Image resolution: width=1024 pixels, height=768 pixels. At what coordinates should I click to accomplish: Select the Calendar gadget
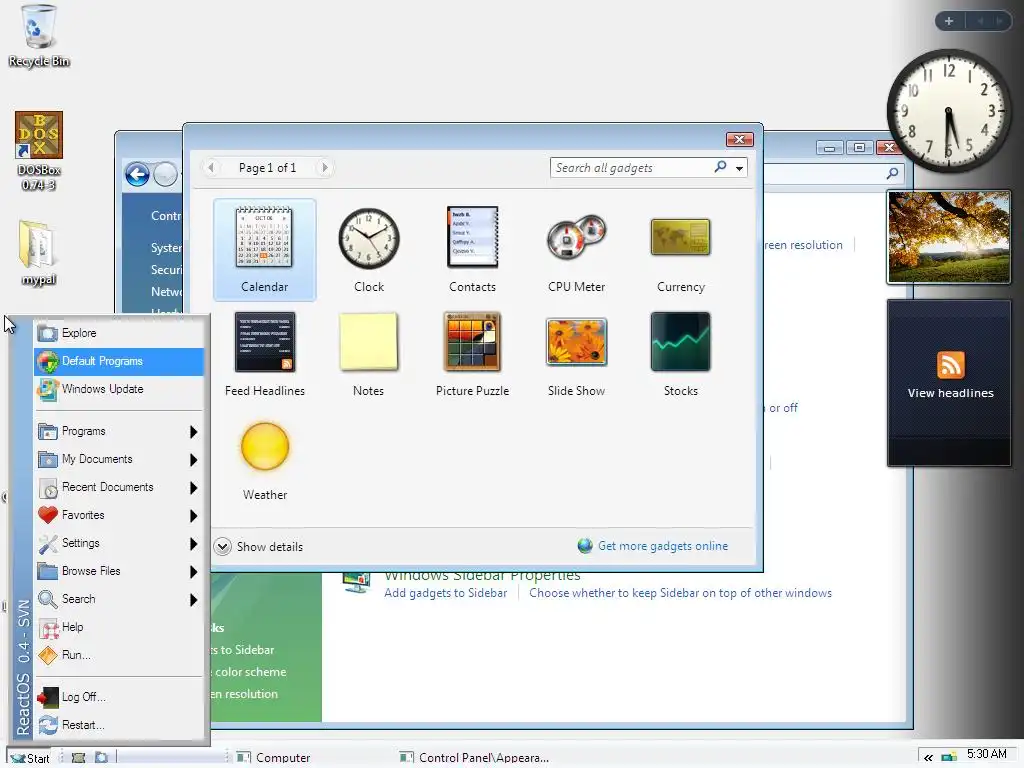[264, 249]
